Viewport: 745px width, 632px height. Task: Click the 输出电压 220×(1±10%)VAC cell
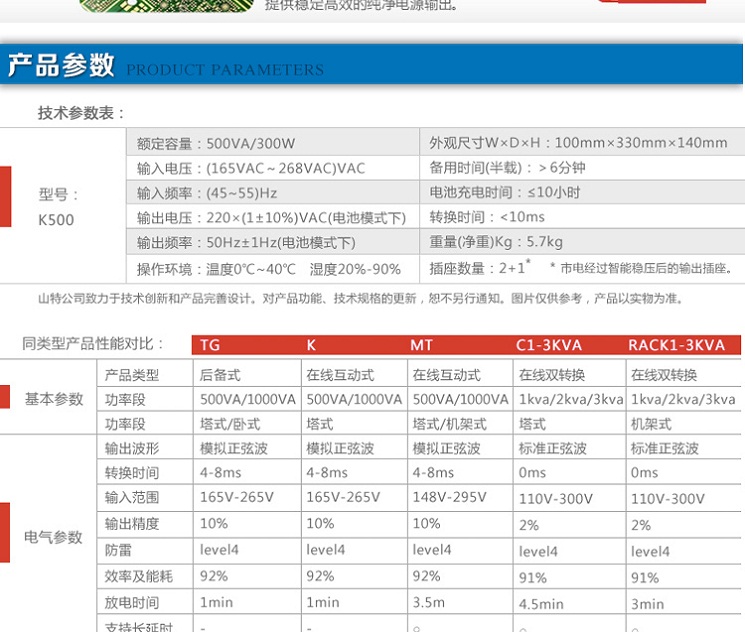273,217
